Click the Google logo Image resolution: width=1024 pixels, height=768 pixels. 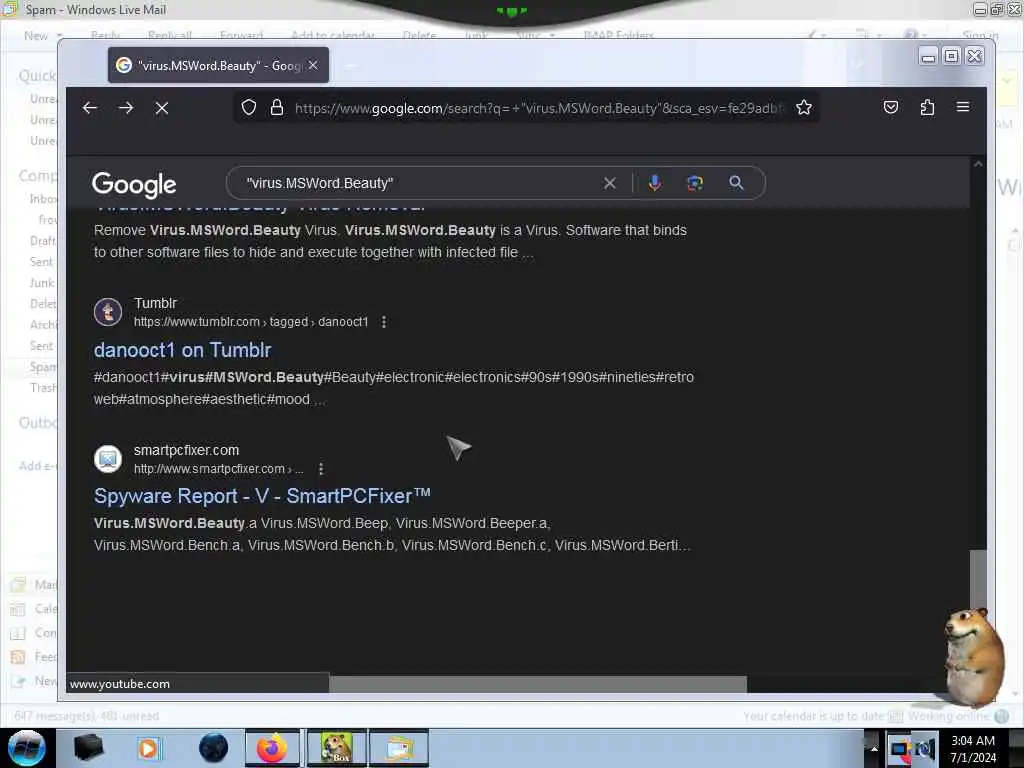click(134, 185)
